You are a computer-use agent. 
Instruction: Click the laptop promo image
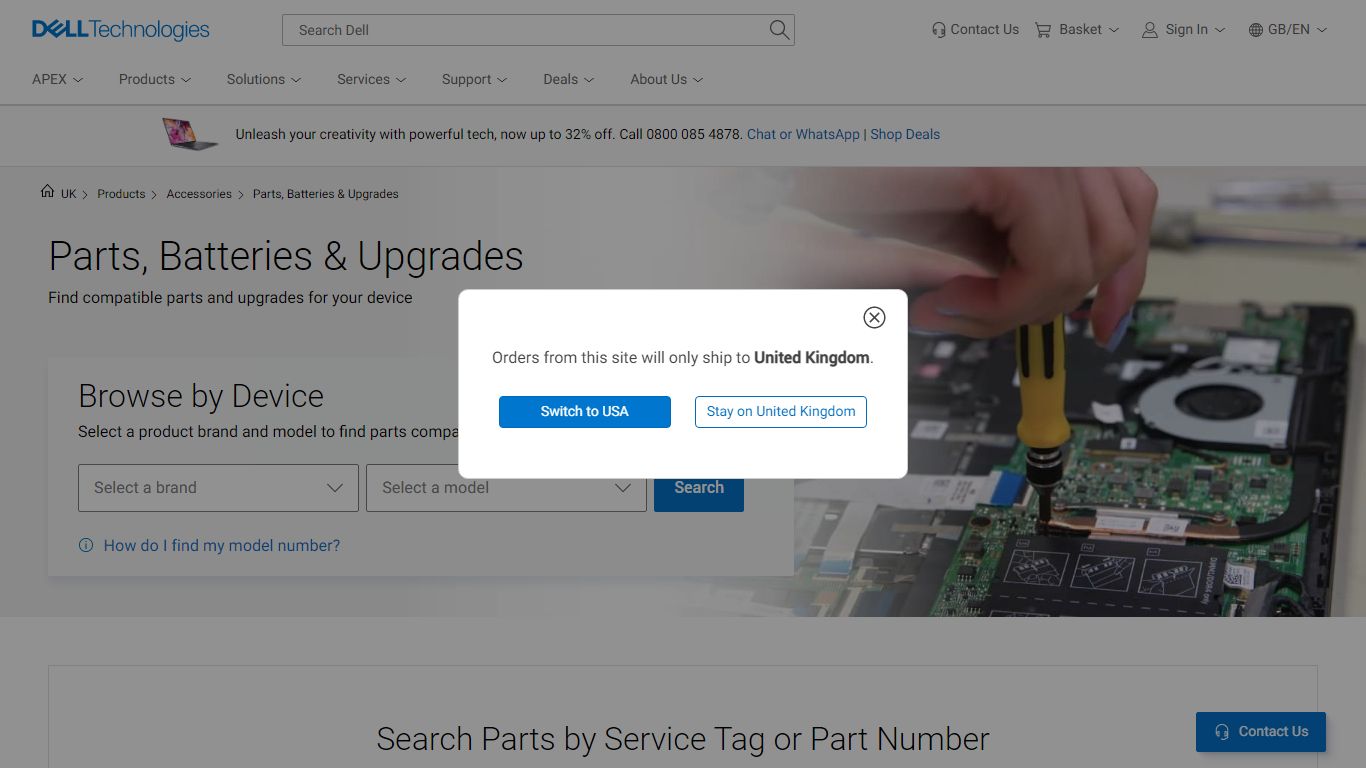(190, 134)
